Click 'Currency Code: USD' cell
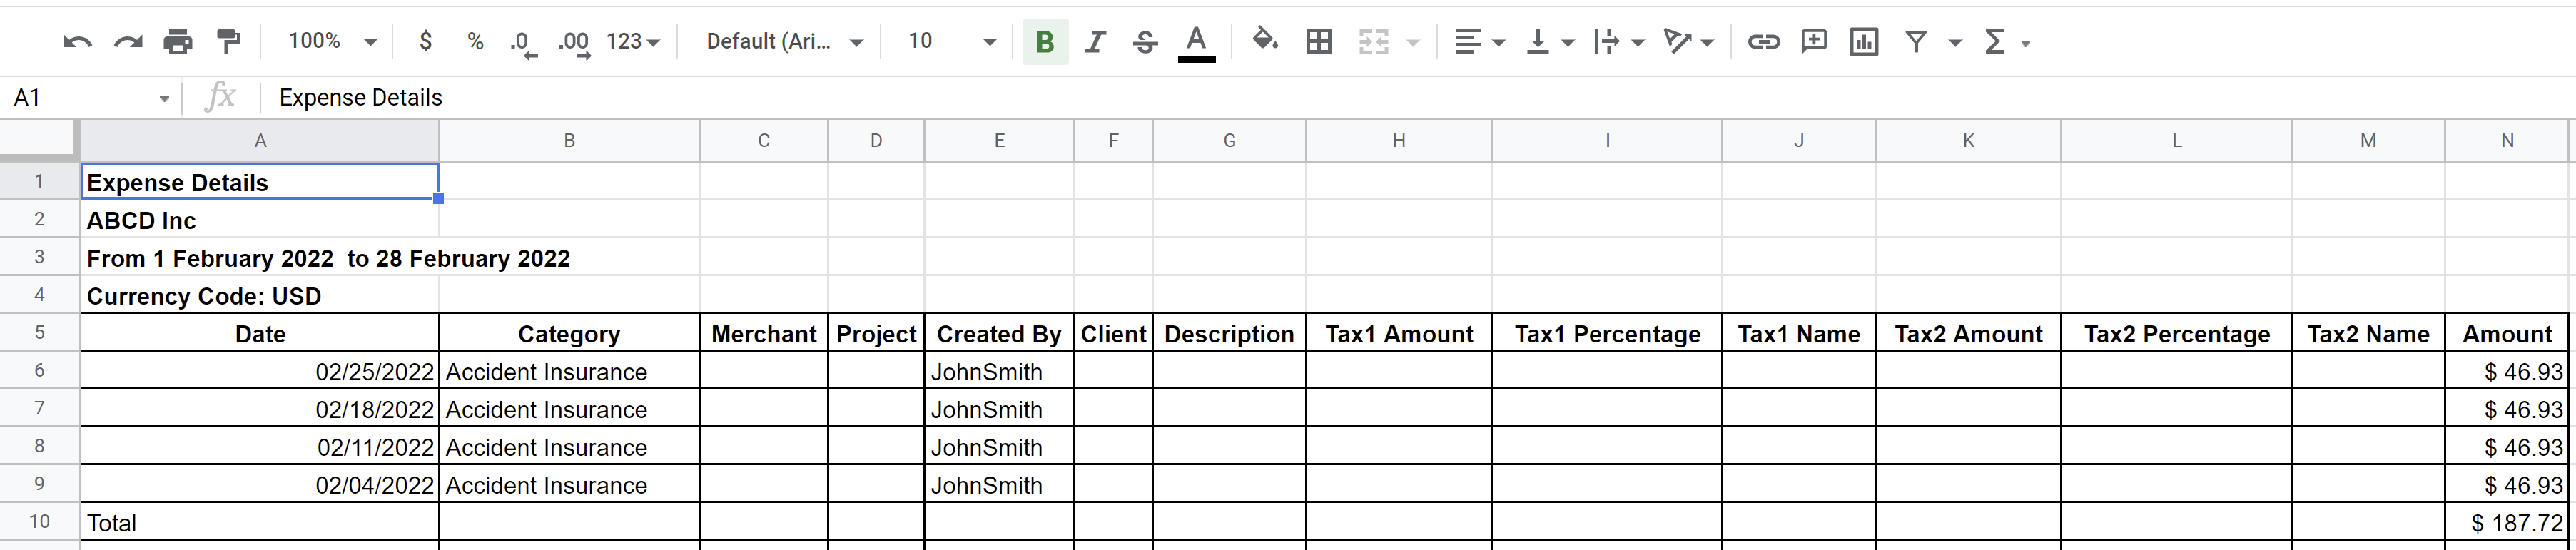Screen dimensions: 2576x550 pos(260,295)
